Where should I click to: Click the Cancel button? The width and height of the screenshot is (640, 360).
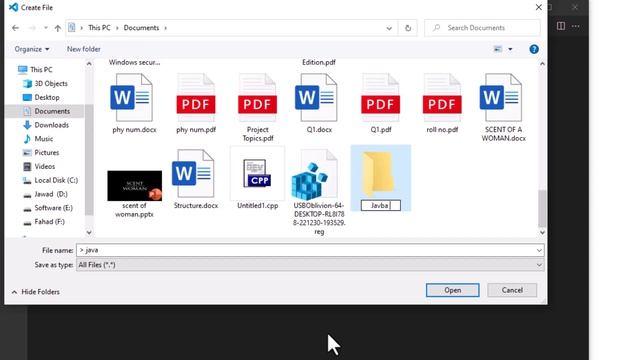tap(512, 290)
